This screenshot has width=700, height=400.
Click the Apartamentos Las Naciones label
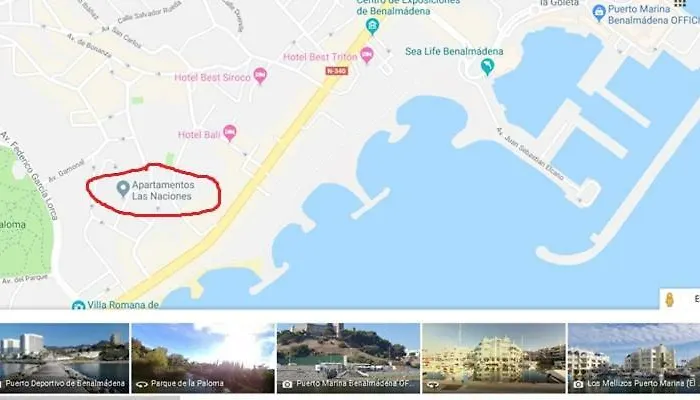tap(163, 190)
